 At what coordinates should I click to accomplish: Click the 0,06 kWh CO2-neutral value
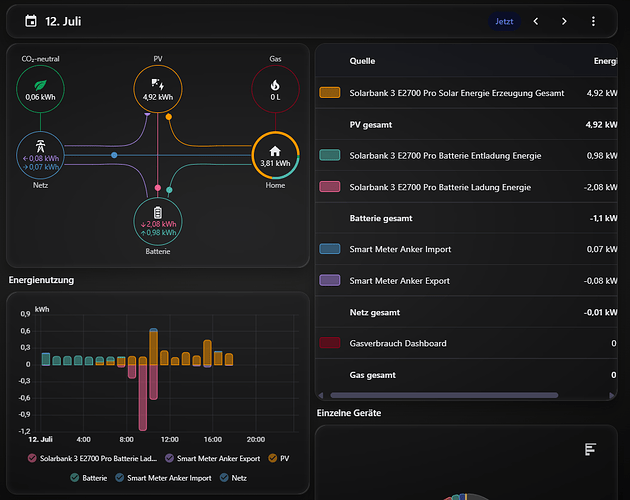click(40, 97)
